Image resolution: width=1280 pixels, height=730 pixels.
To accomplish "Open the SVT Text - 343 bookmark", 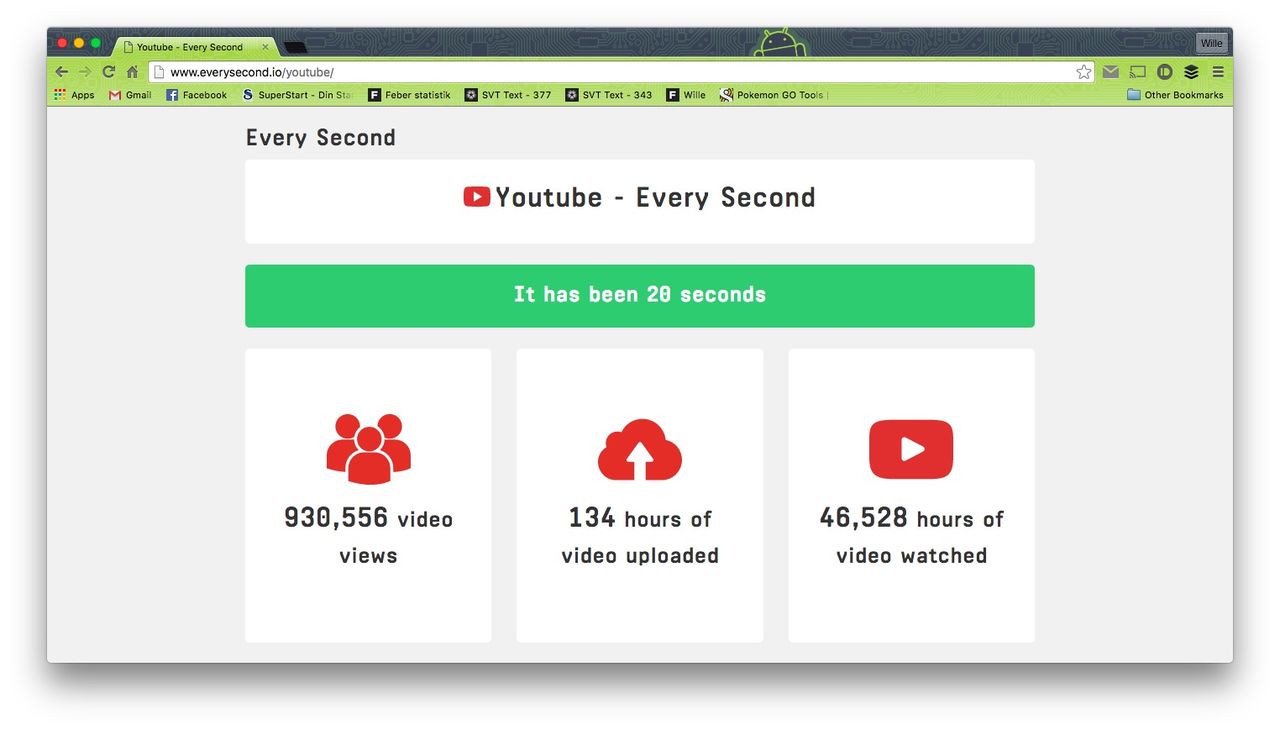I will (x=609, y=95).
